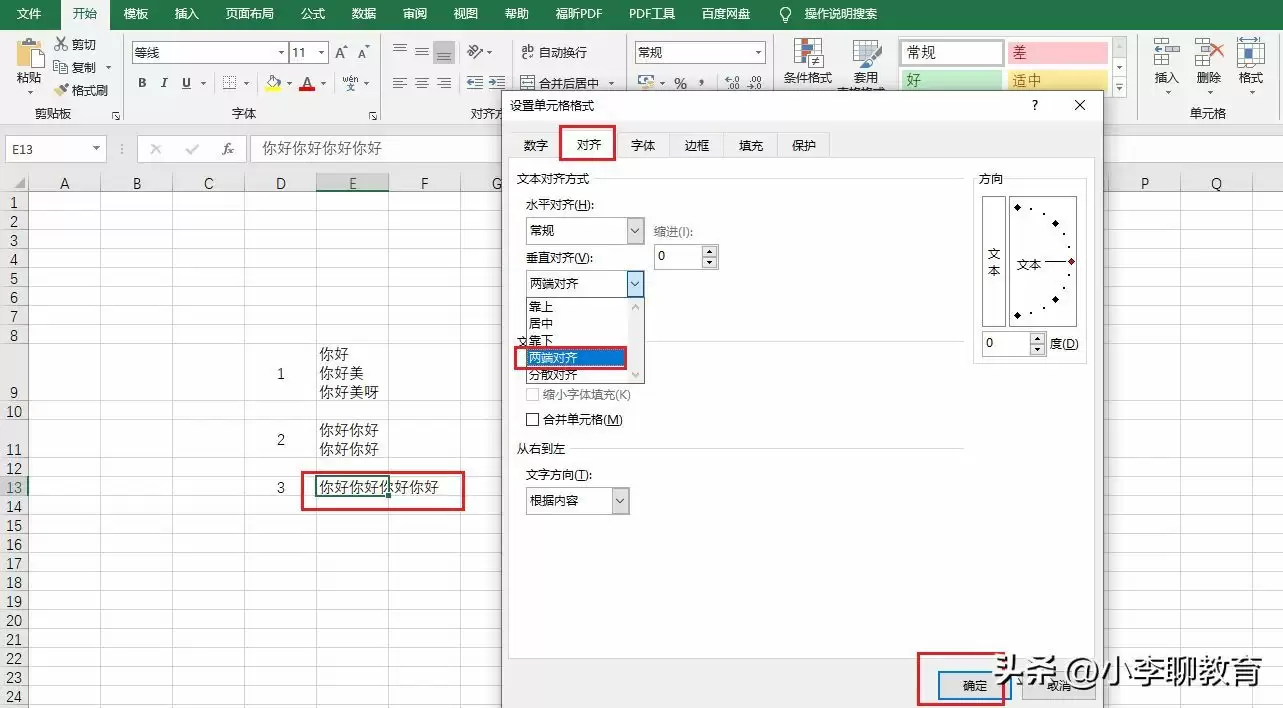This screenshot has width=1283, height=708.
Task: Enable the Merge Cells (合并单元格) checkbox
Action: coord(534,420)
